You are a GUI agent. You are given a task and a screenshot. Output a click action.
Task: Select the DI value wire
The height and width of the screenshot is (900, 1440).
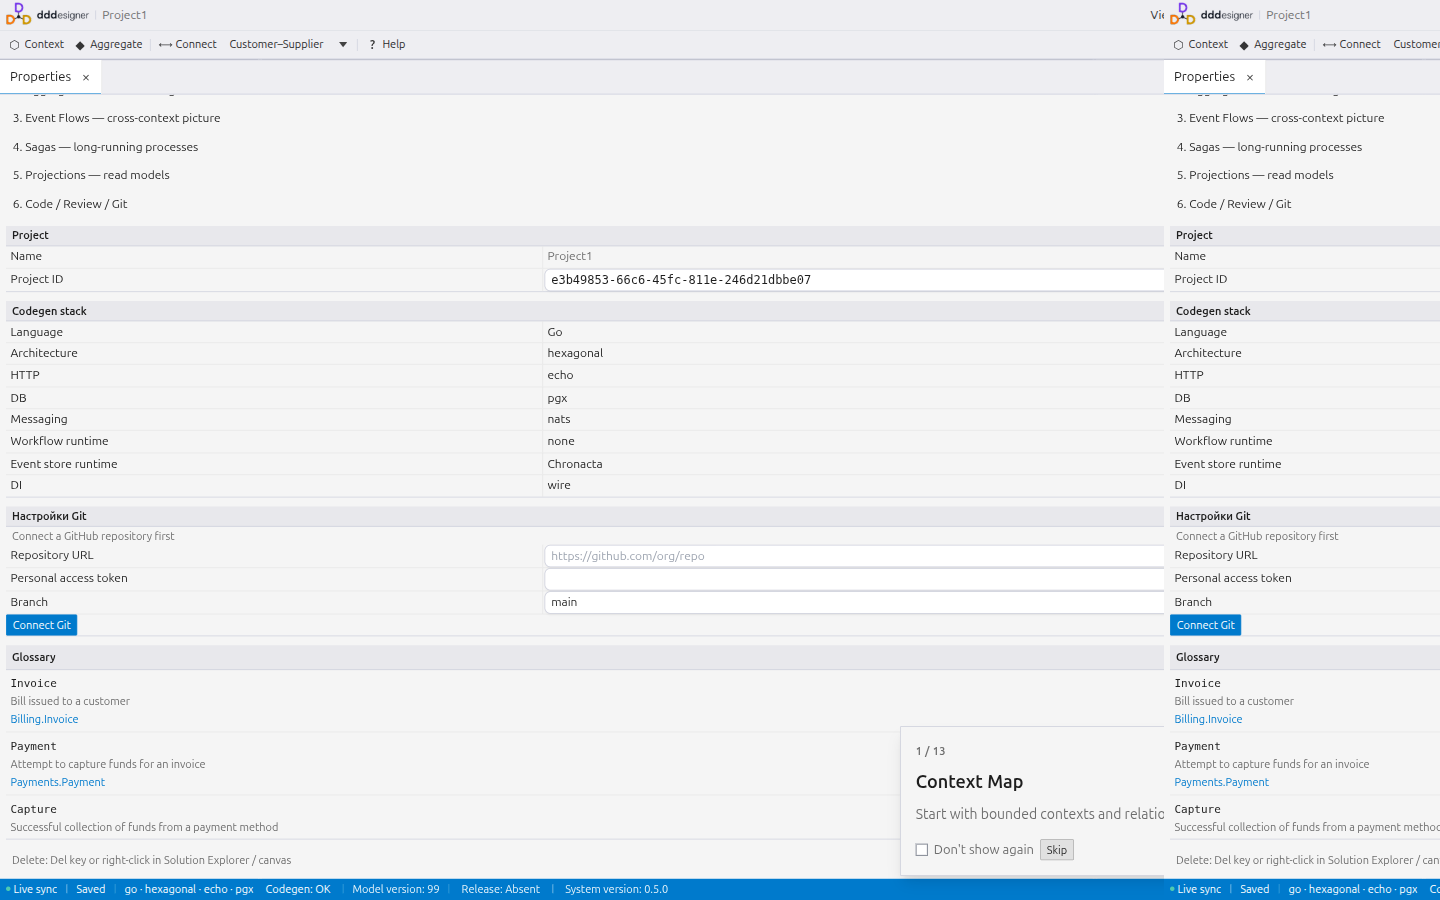click(x=559, y=485)
